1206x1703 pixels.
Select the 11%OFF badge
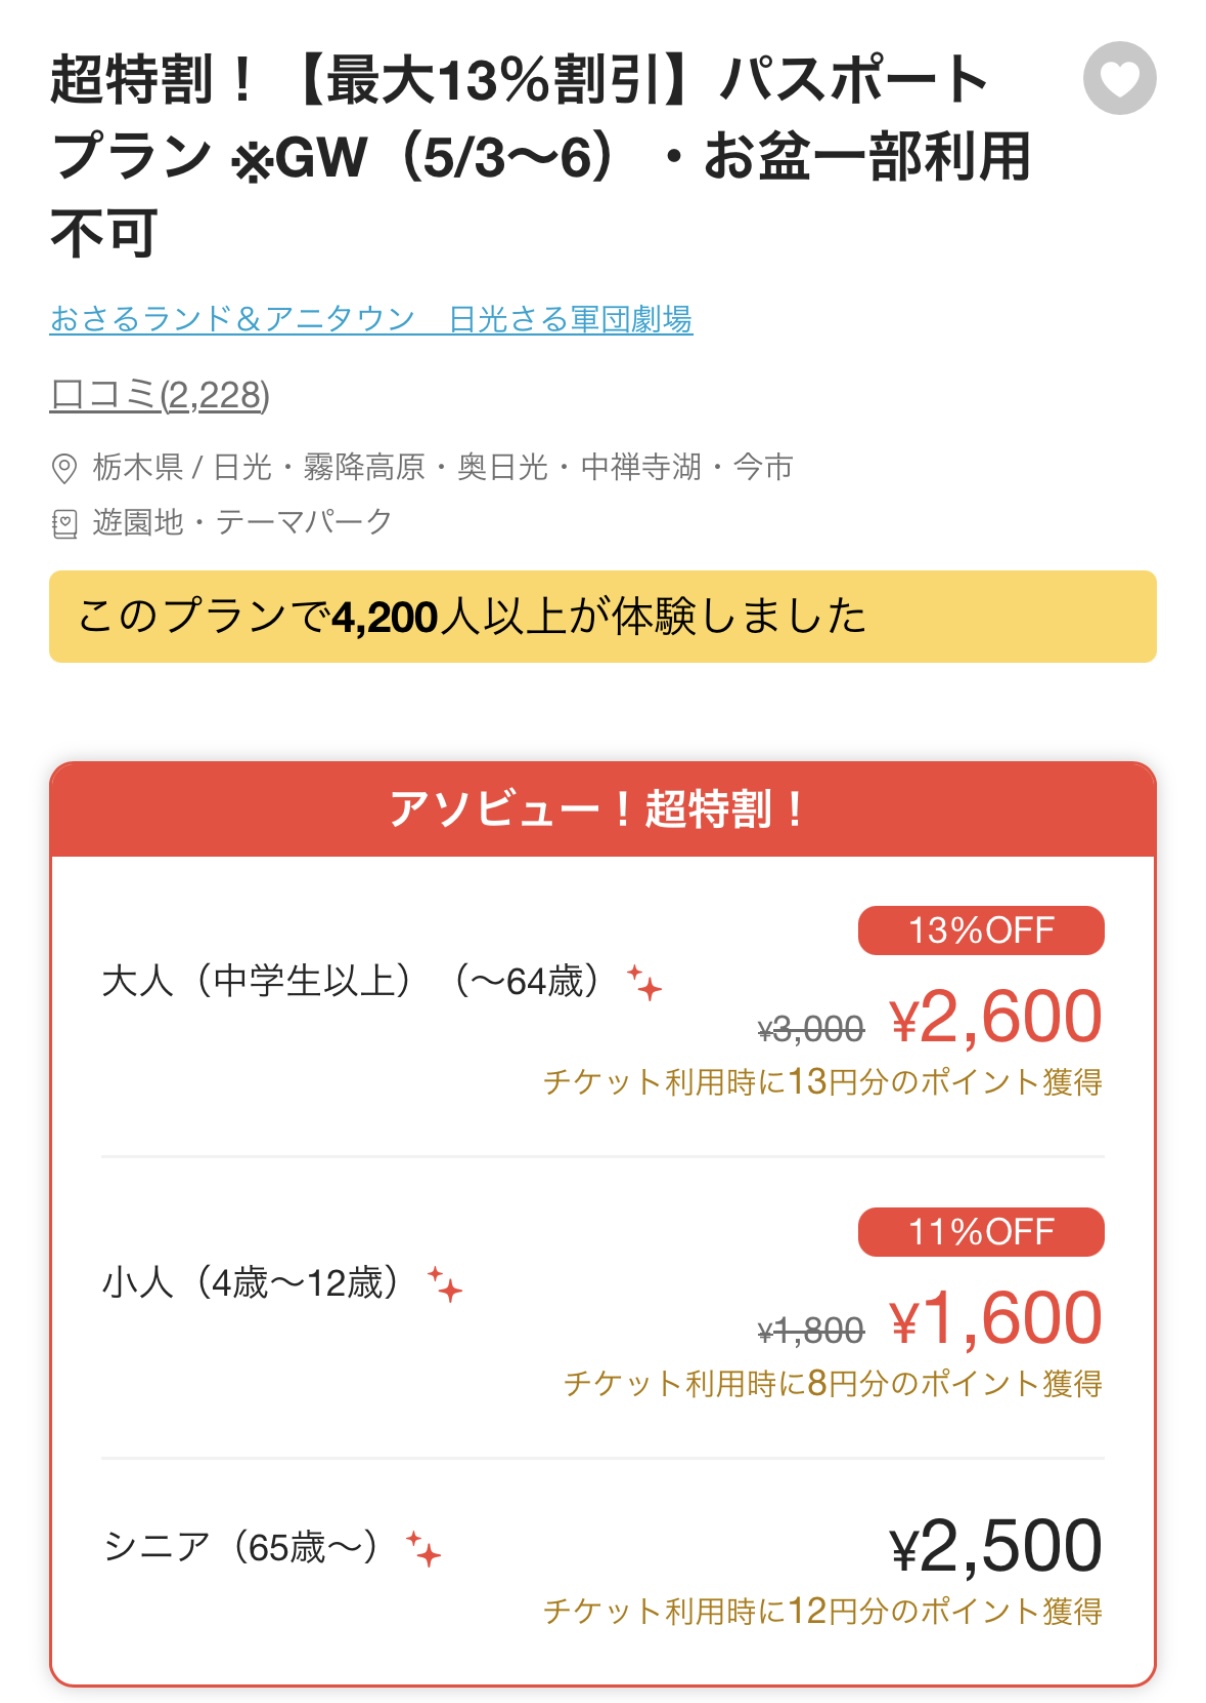tap(981, 1232)
